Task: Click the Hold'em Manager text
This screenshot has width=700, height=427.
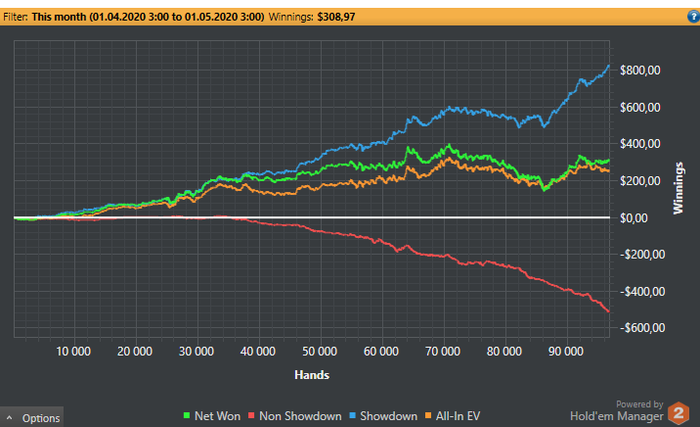Action: pos(617,416)
